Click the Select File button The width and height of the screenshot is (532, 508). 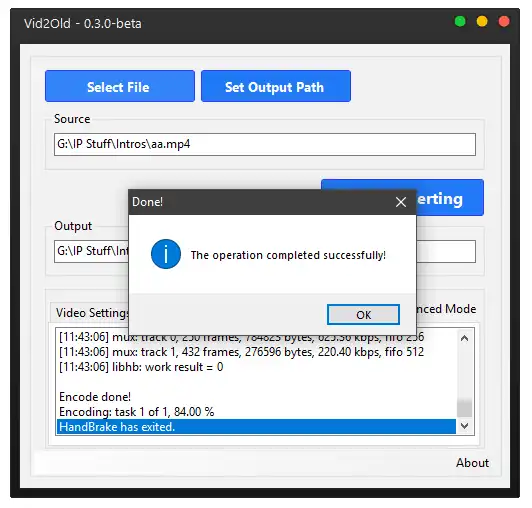[120, 86]
